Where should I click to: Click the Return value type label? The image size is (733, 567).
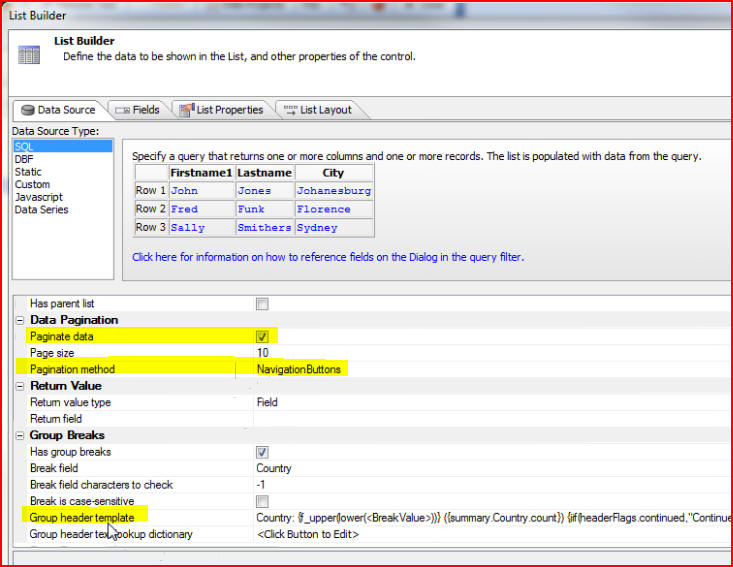coord(71,402)
